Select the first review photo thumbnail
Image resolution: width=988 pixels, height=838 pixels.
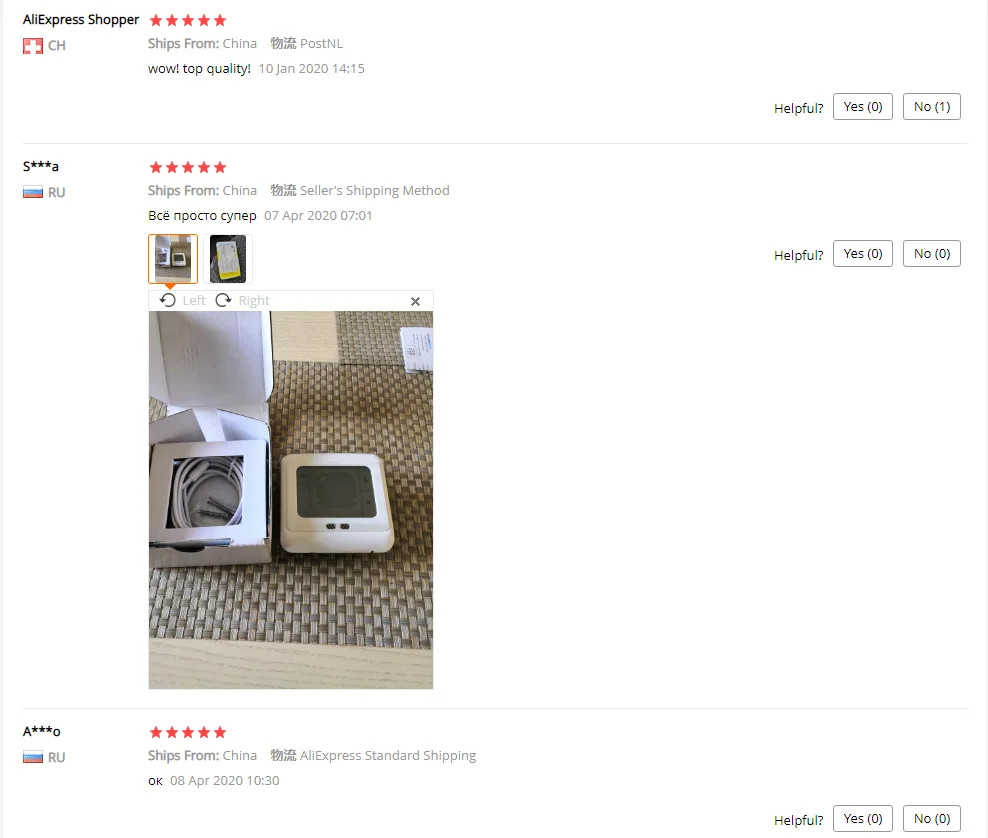[173, 259]
